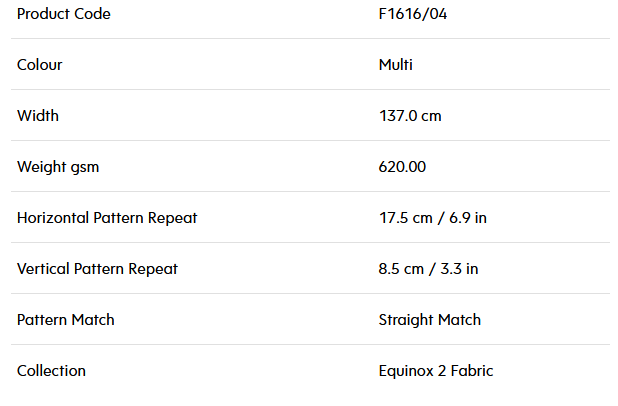Click the word gsm in Weight row
The height and width of the screenshot is (406, 618).
(85, 168)
